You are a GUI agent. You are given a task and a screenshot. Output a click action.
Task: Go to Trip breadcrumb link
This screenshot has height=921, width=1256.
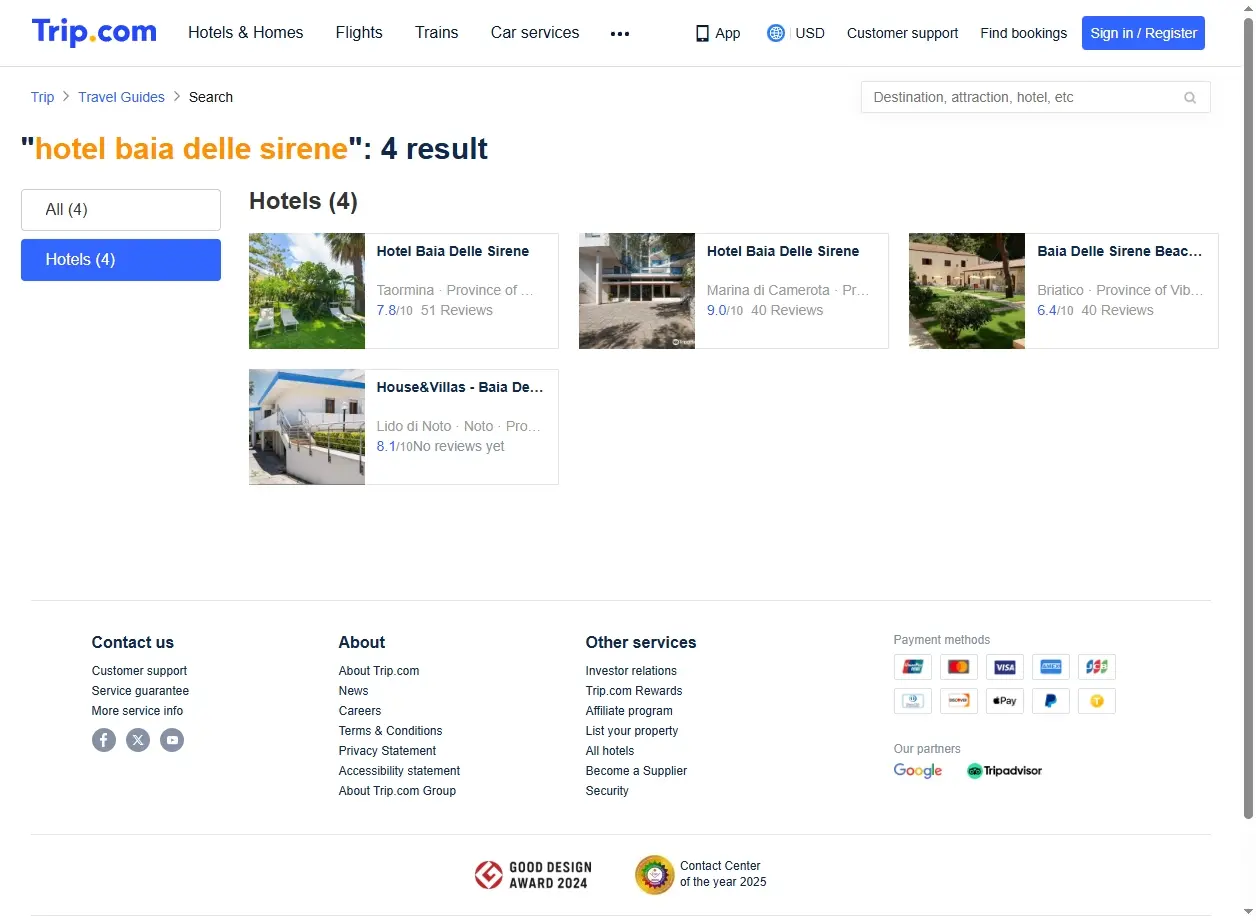43,97
